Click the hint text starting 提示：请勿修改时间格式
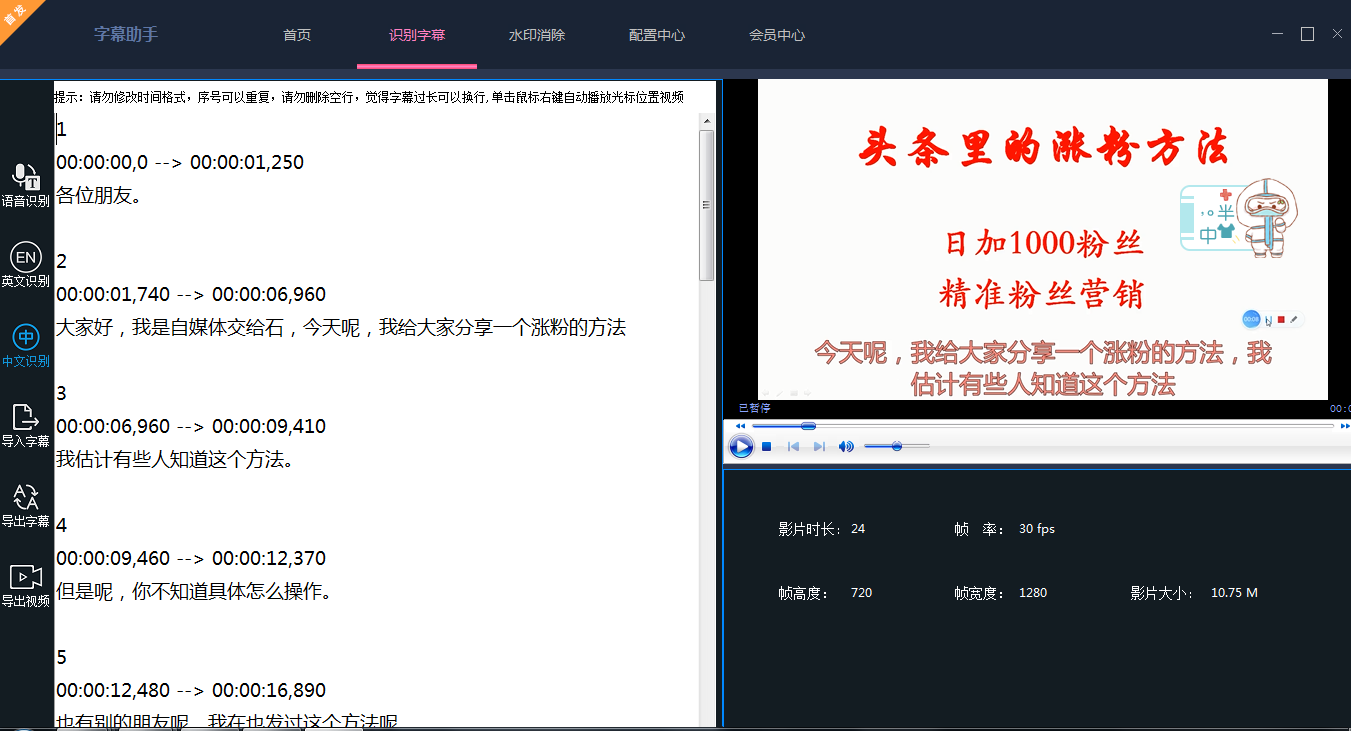 tap(369, 98)
